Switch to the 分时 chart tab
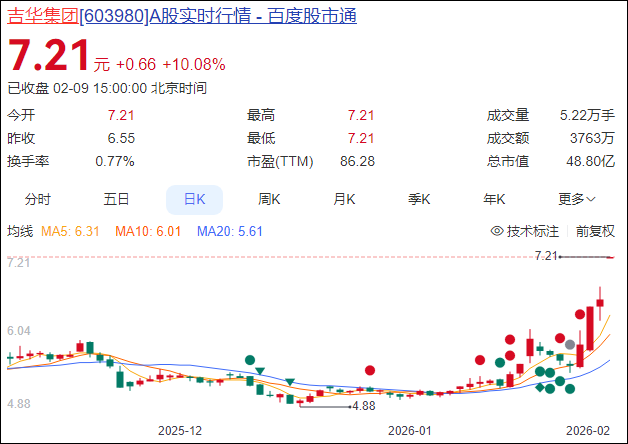The height and width of the screenshot is (444, 628). (38, 199)
